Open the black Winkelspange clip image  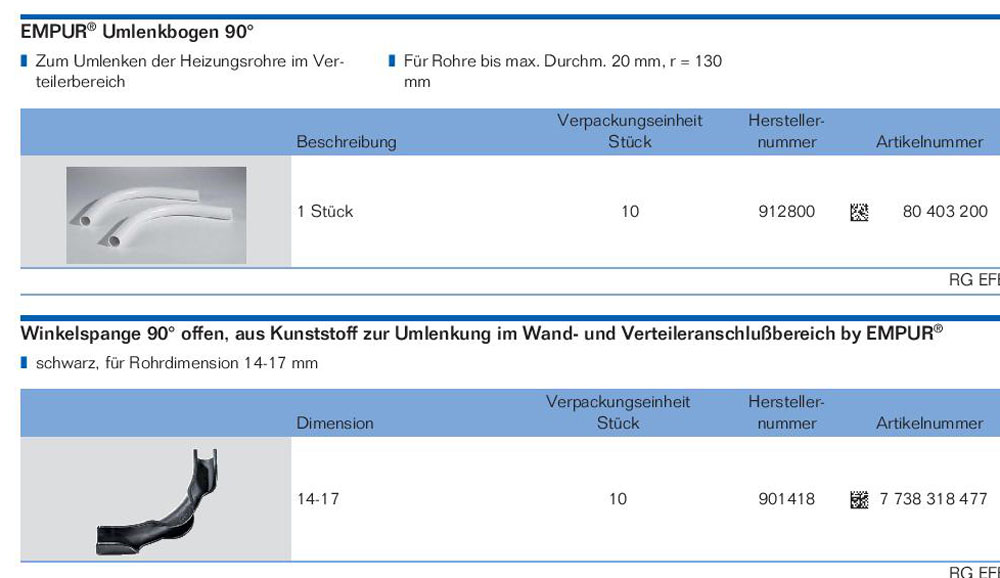coord(157,501)
